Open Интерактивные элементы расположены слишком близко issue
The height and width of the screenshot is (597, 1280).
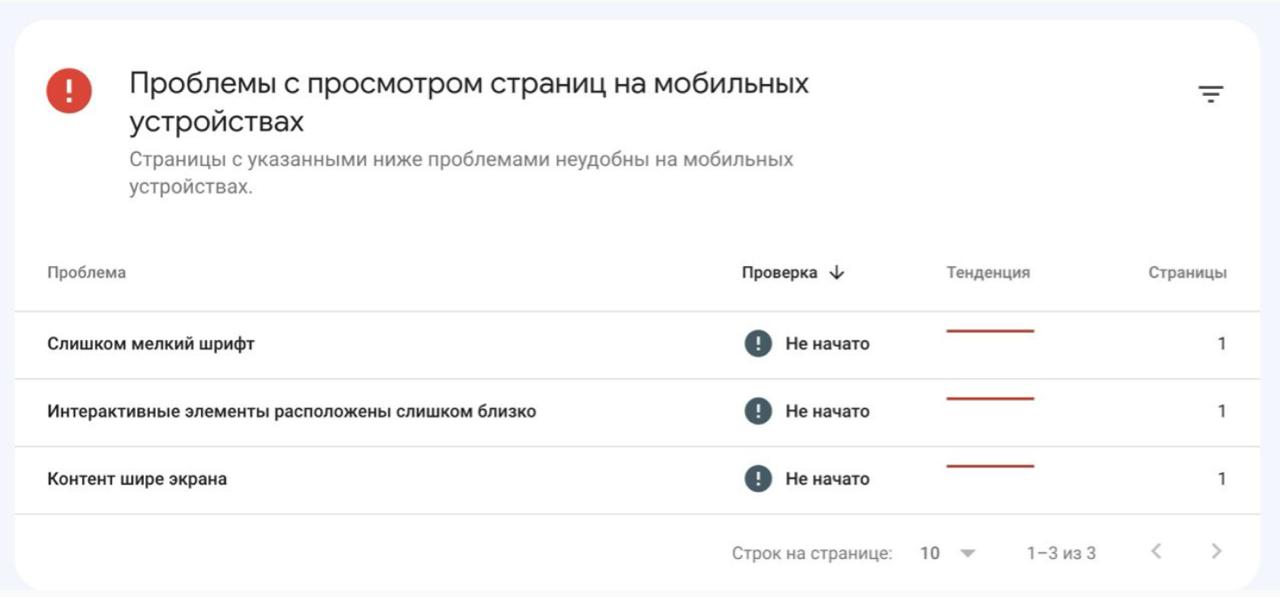click(291, 411)
